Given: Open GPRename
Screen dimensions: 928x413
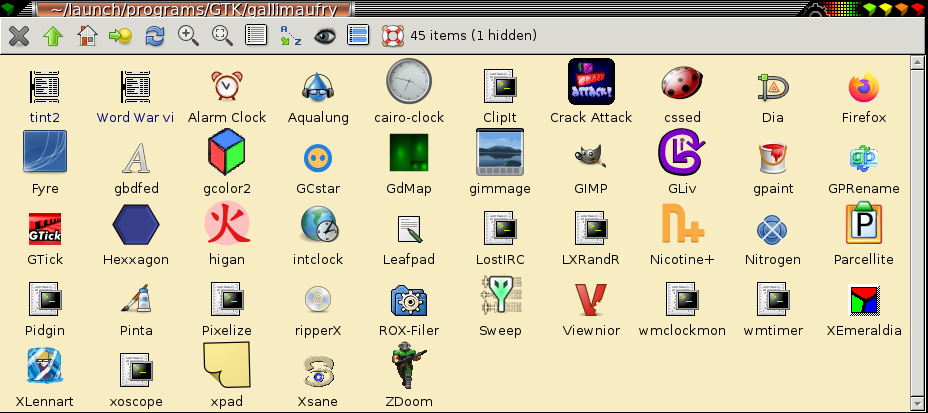Looking at the screenshot, I should pyautogui.click(x=863, y=159).
